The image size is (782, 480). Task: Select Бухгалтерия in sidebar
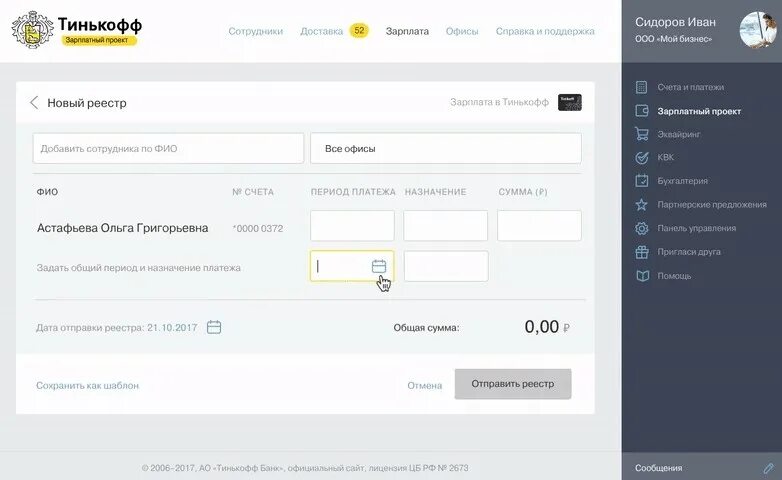point(682,181)
